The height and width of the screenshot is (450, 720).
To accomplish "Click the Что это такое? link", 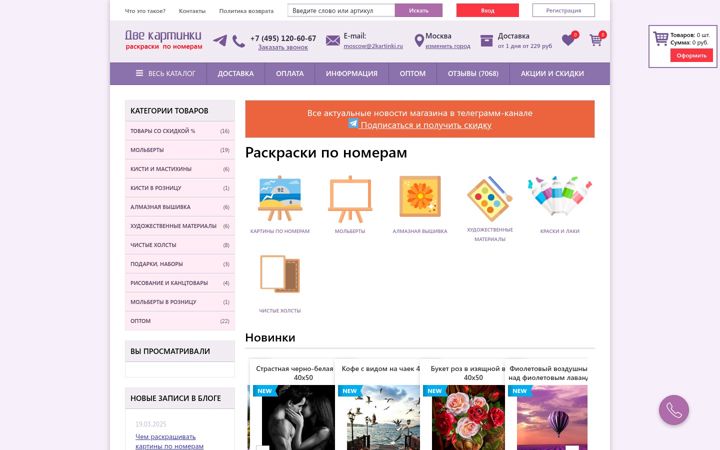I will (145, 11).
